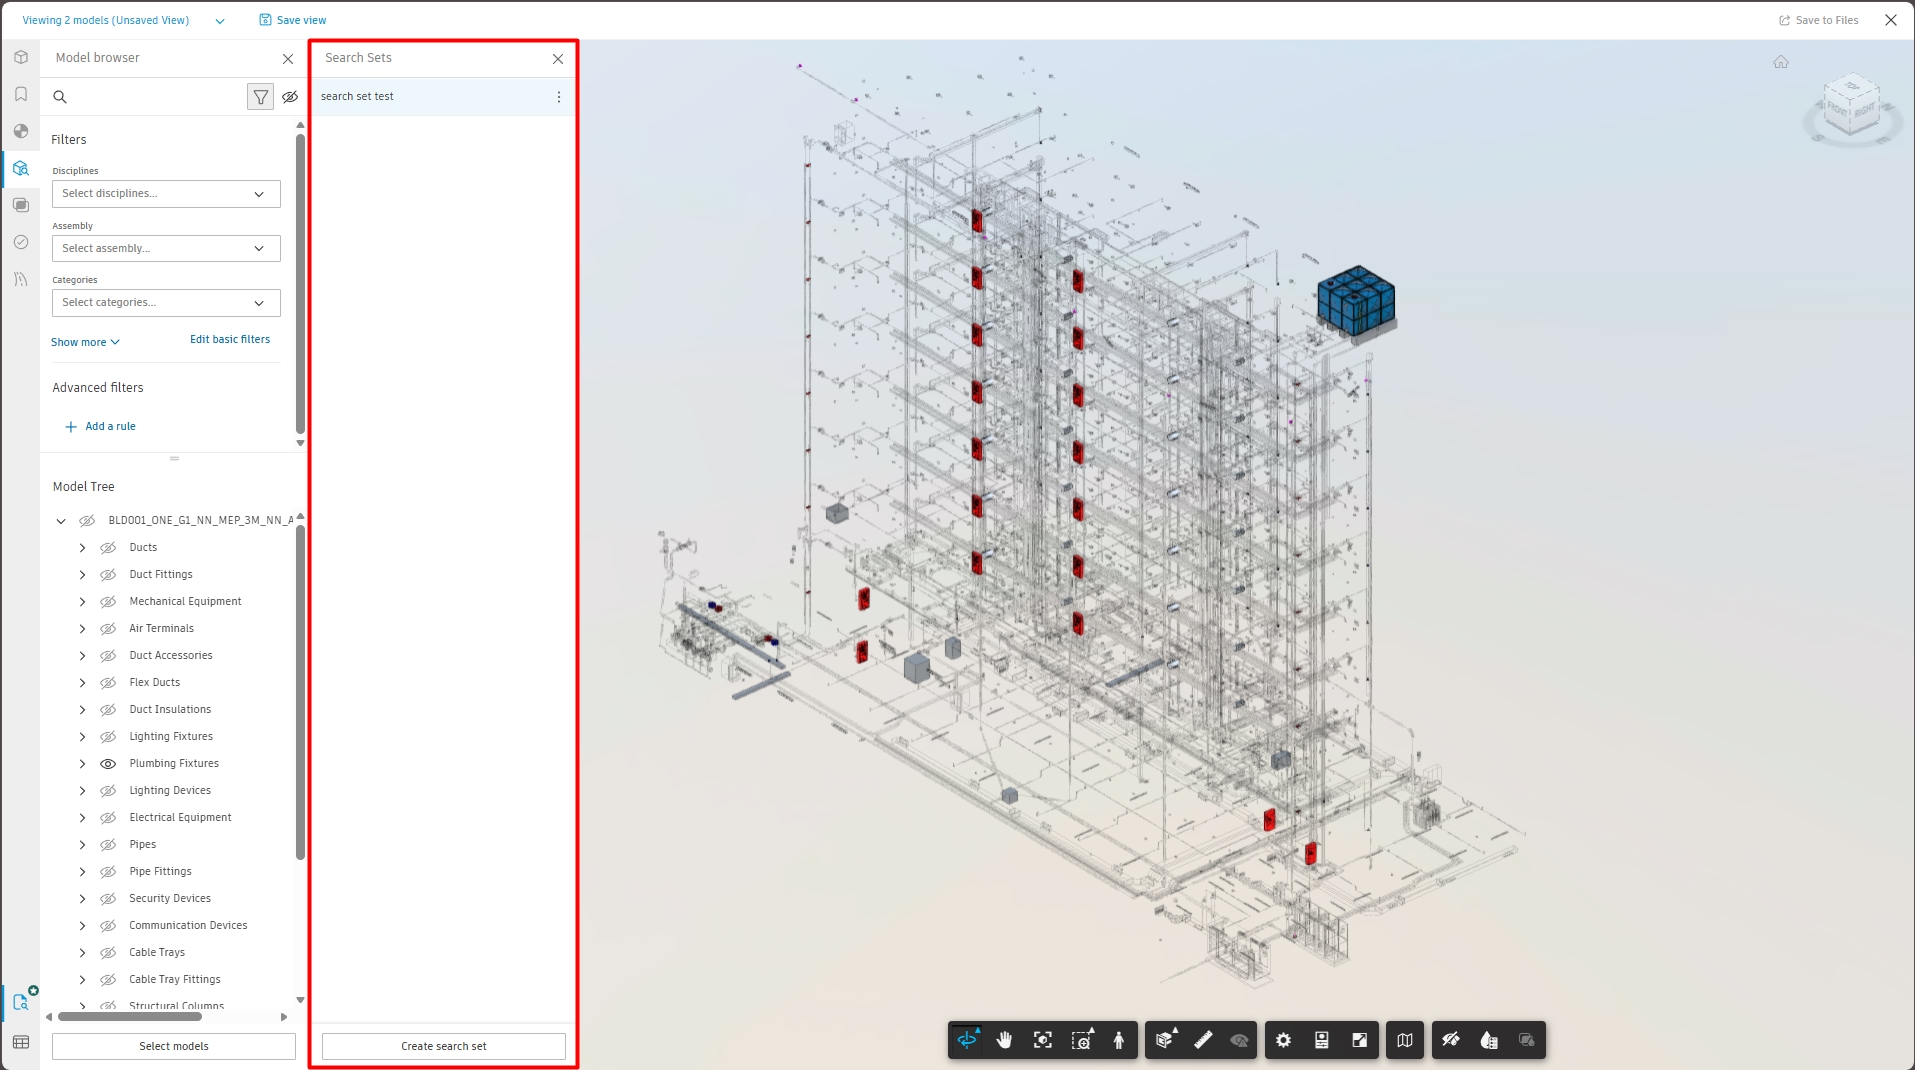Open viewer Settings gear
1915x1070 pixels.
click(1284, 1040)
